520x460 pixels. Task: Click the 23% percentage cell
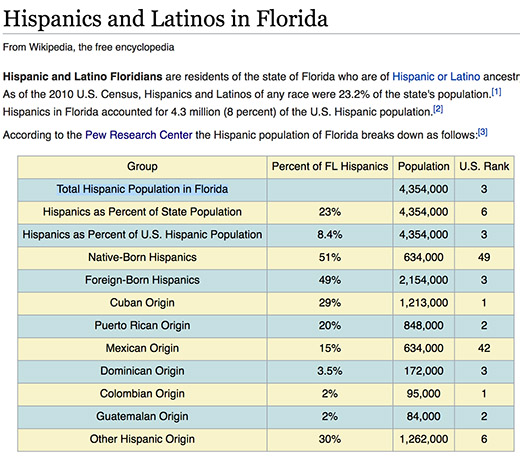330,212
